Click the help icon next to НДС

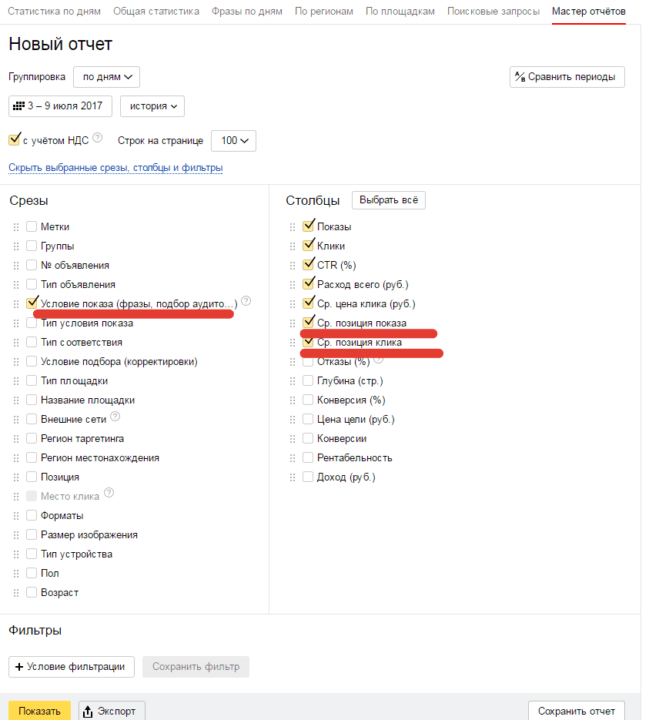tap(97, 137)
